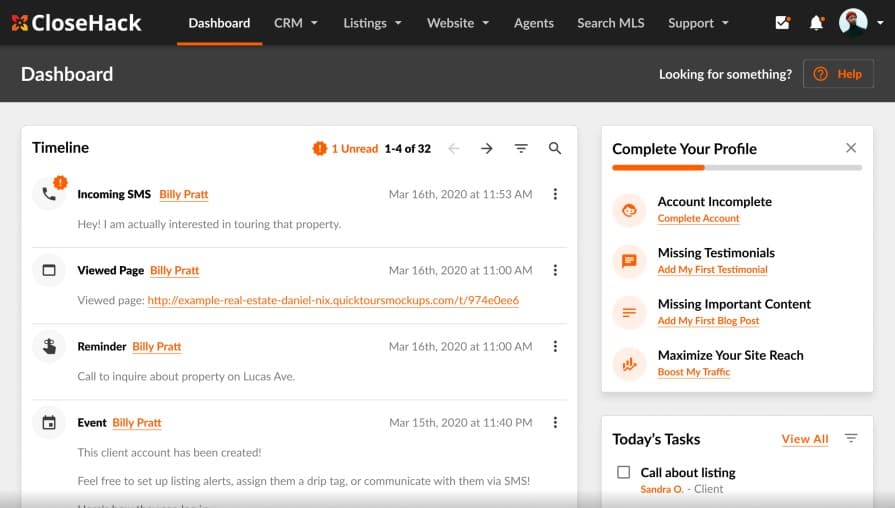Viewport: 895px width, 508px height.
Task: Click Add My First Blog Post link
Action: pyautogui.click(x=708, y=321)
